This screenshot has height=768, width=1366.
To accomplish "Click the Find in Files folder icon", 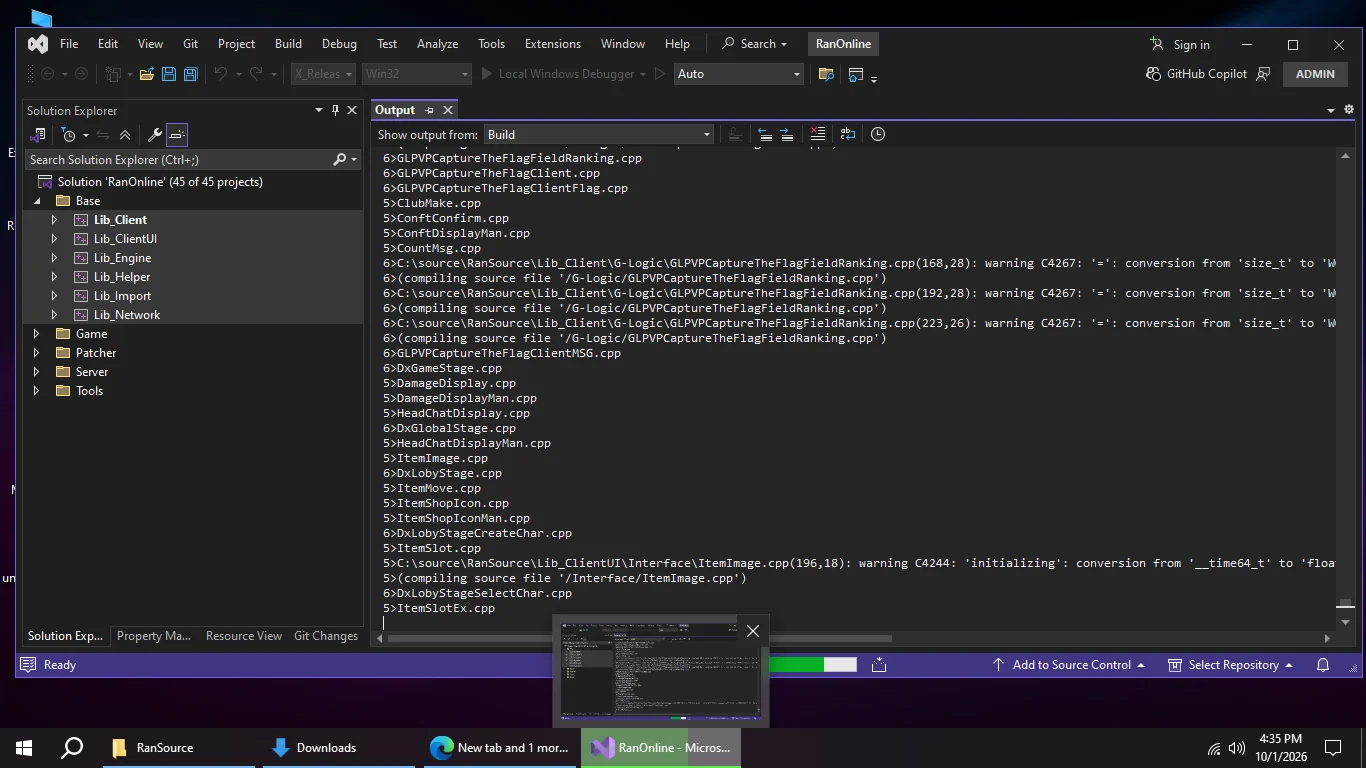I will [826, 74].
